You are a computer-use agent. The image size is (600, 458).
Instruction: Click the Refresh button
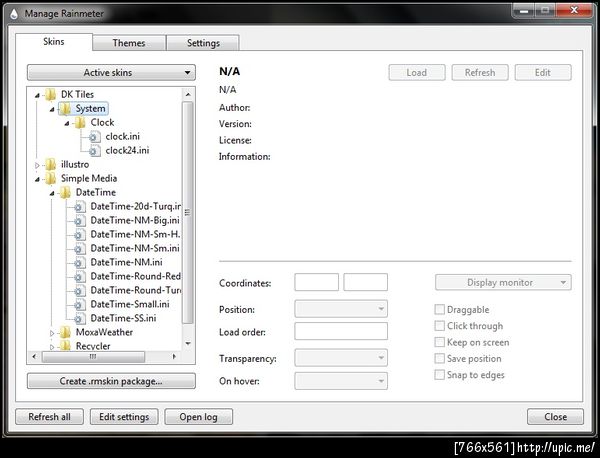480,73
